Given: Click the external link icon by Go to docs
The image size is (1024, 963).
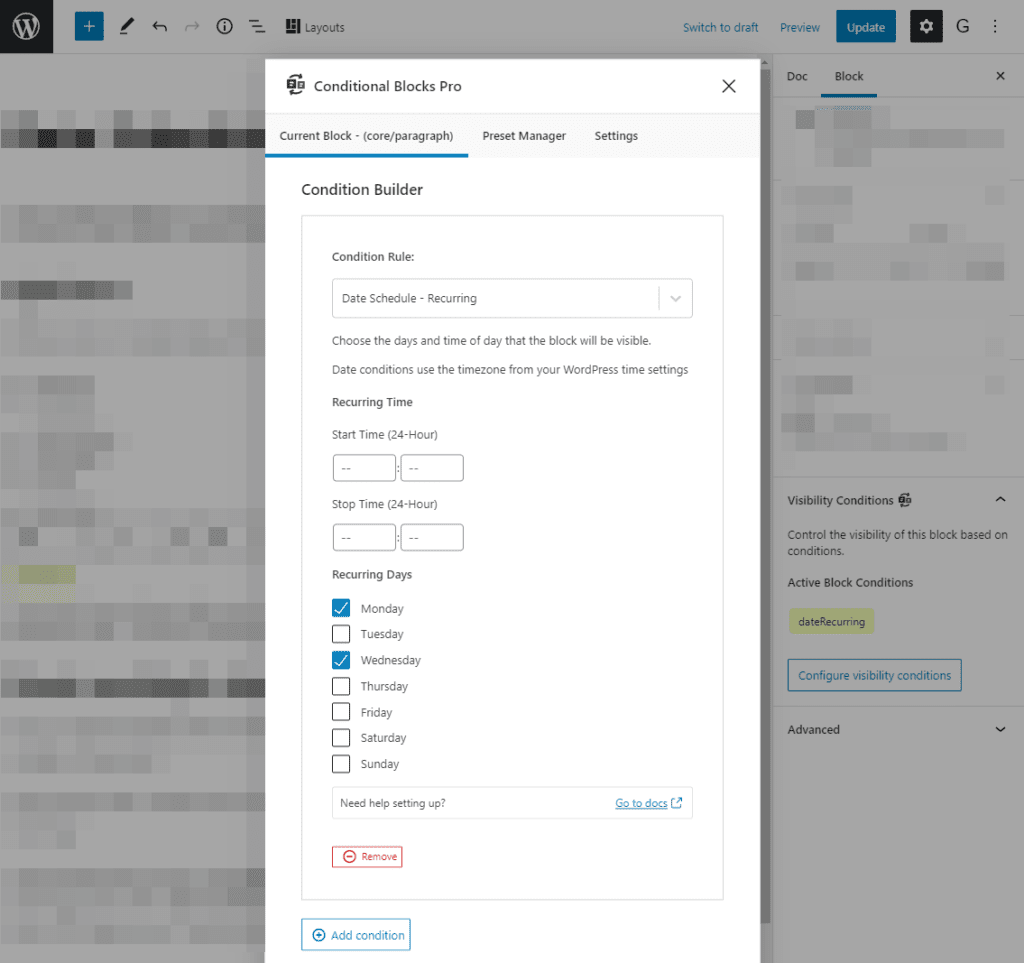Looking at the screenshot, I should tap(677, 802).
